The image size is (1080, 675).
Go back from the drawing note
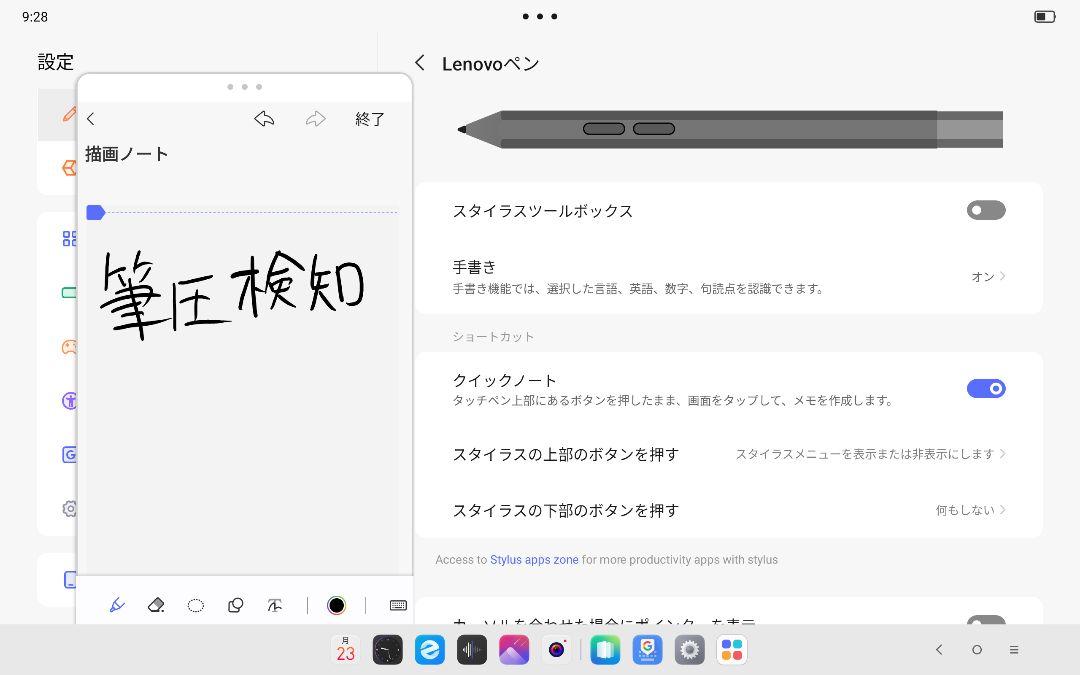(91, 118)
